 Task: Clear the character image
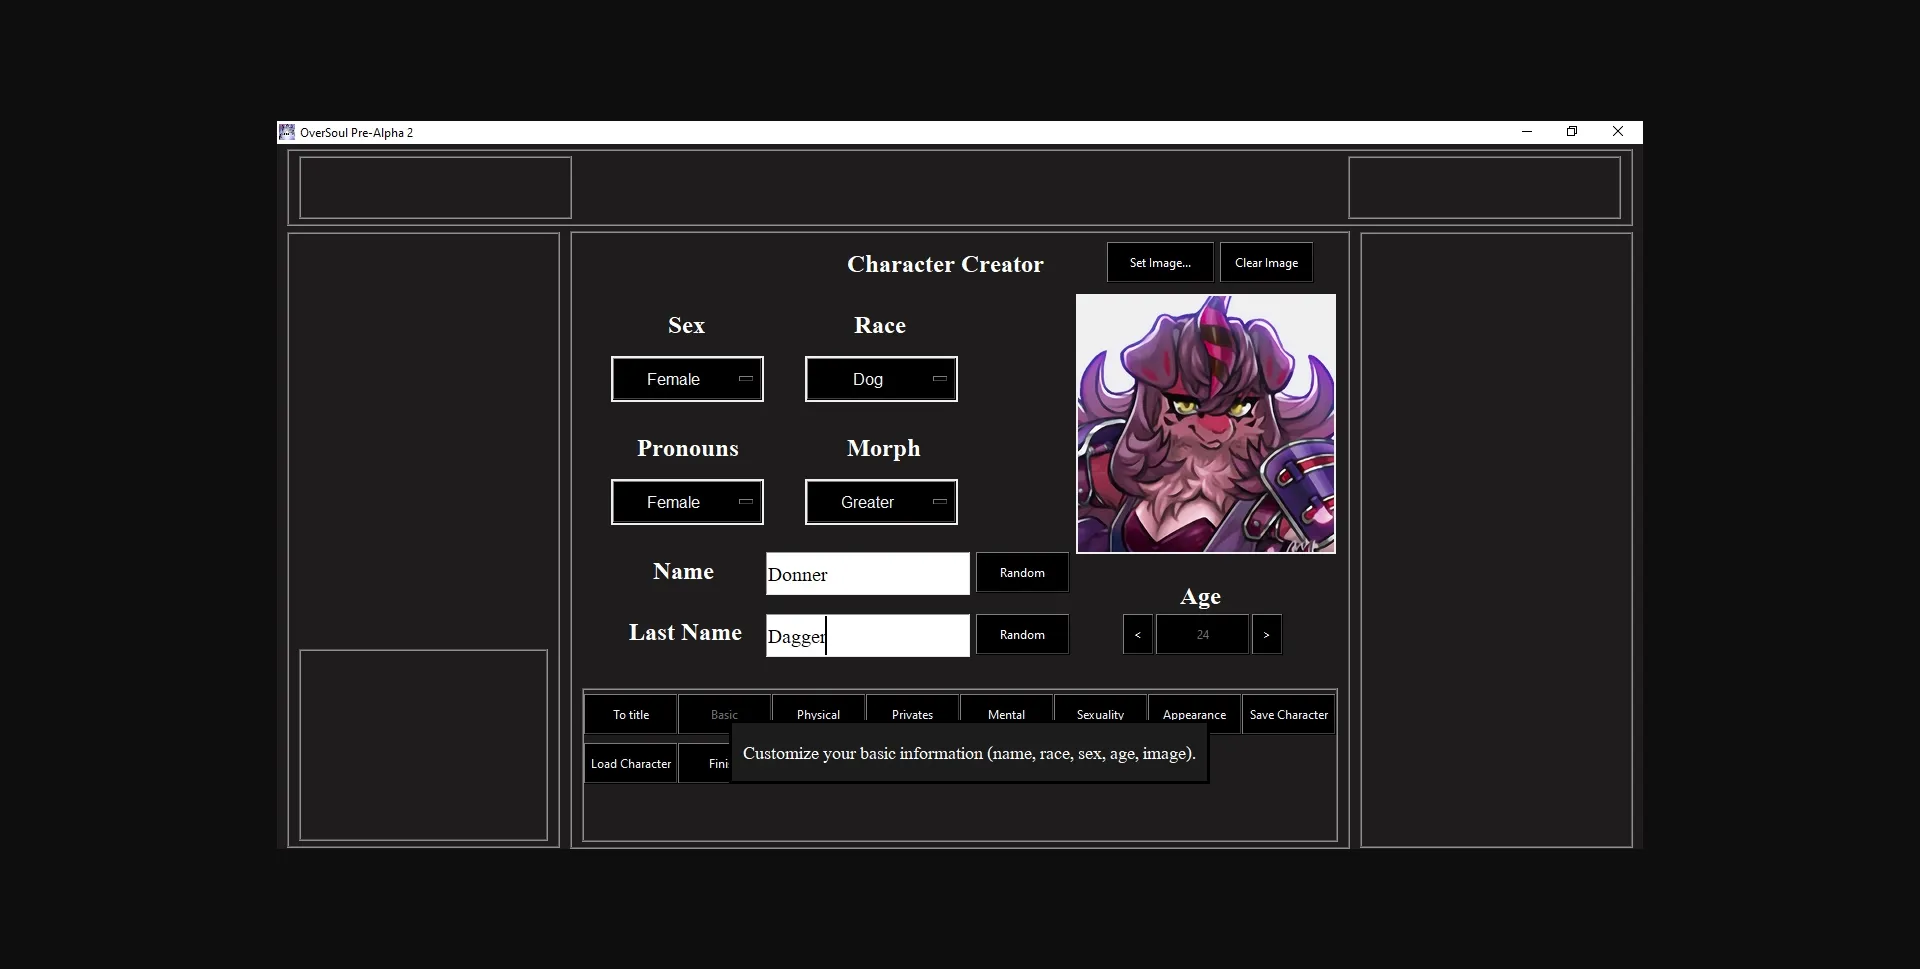1265,262
